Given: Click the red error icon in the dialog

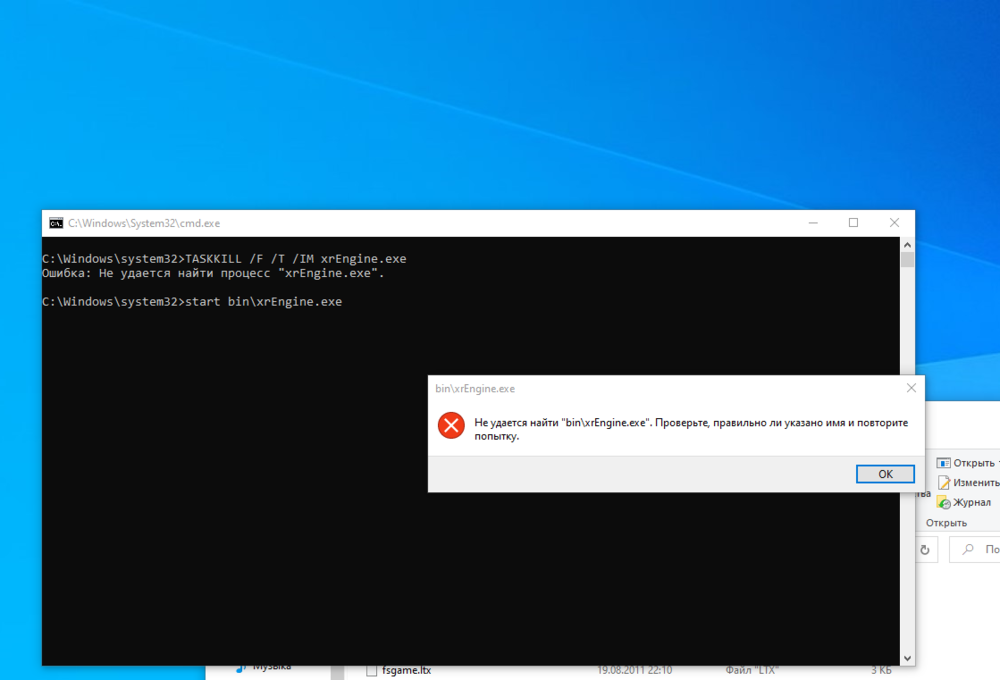Looking at the screenshot, I should pos(451,425).
